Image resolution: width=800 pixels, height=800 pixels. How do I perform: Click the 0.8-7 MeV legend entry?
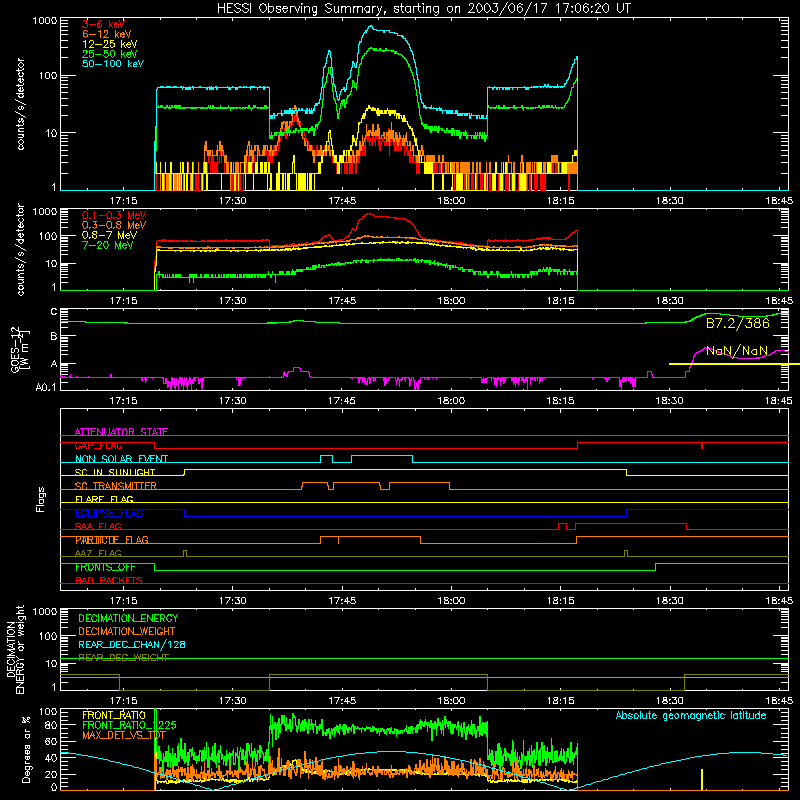click(109, 236)
